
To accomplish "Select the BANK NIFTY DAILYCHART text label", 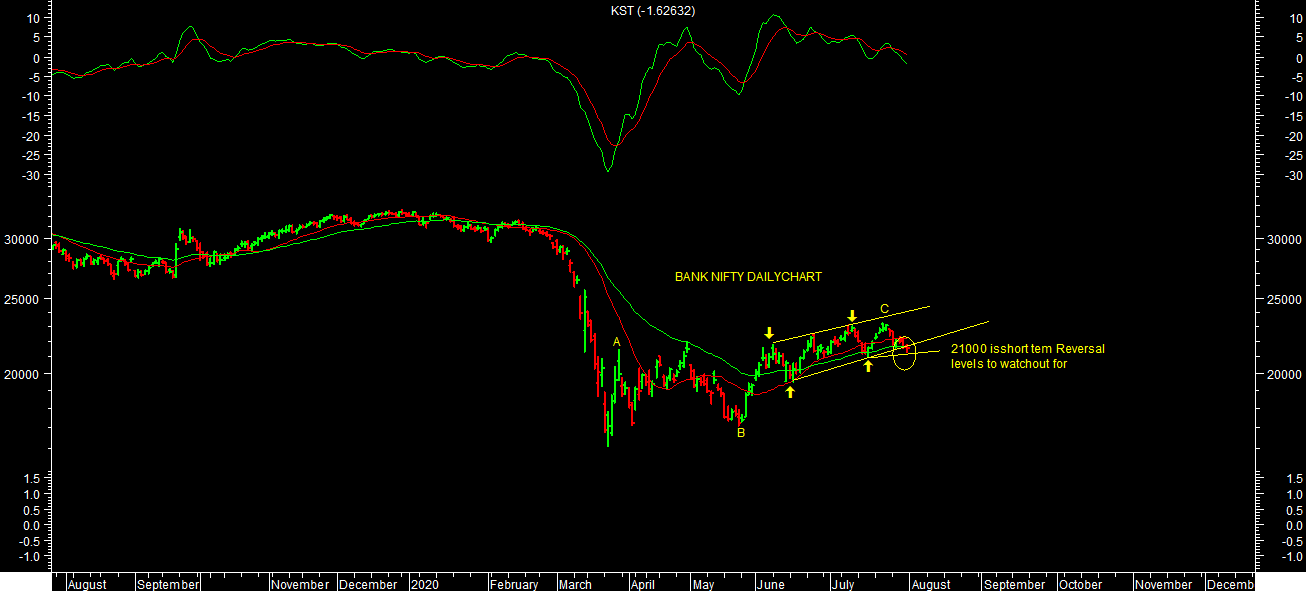I will 748,277.
